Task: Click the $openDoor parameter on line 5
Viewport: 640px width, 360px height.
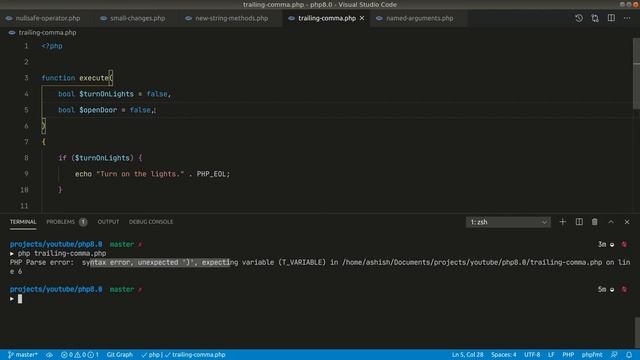Action: click(98, 110)
